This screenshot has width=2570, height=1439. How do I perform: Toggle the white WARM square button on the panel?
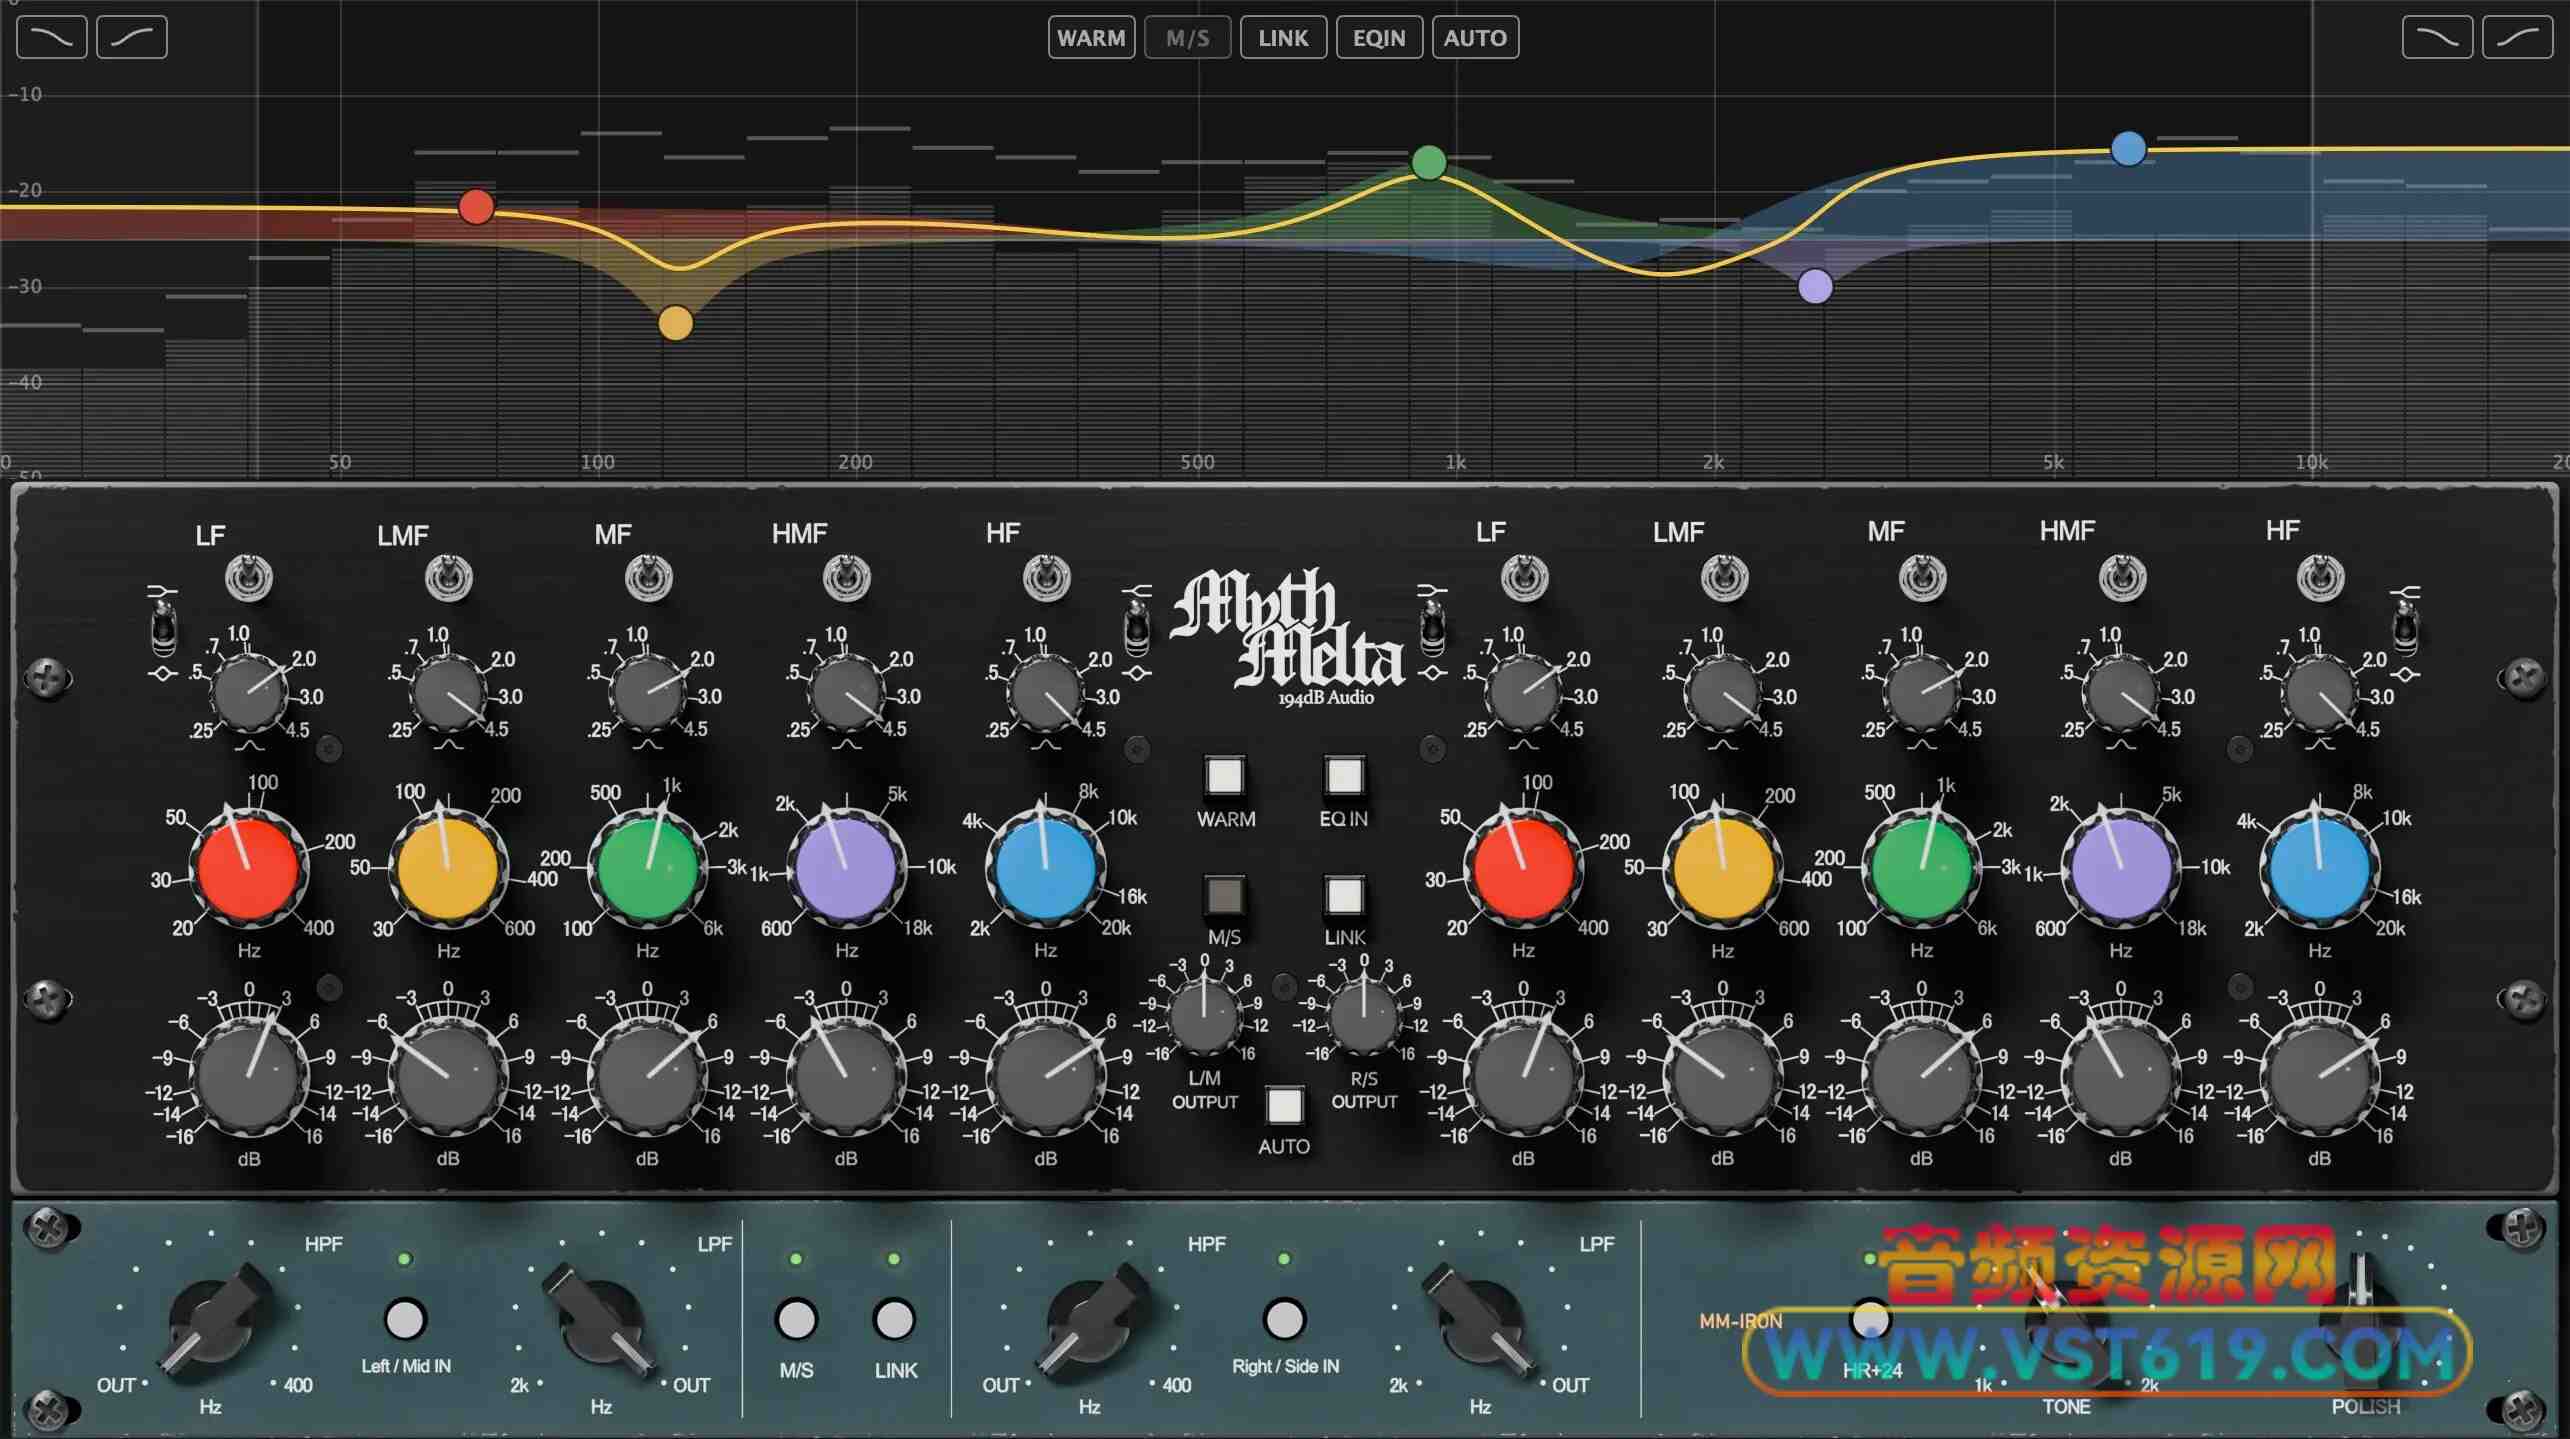coord(1225,775)
